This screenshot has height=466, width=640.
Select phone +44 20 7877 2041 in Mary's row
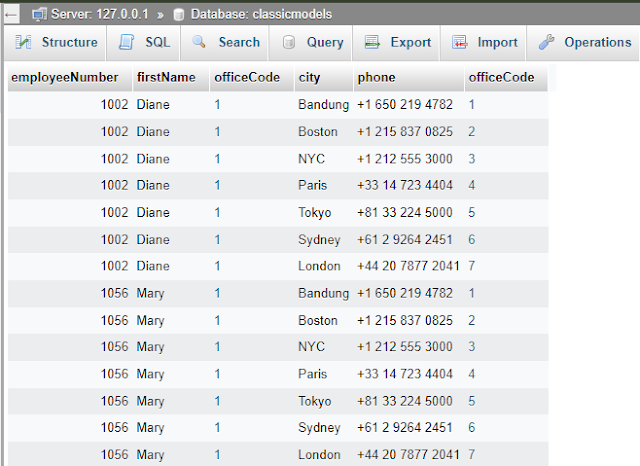click(x=408, y=454)
